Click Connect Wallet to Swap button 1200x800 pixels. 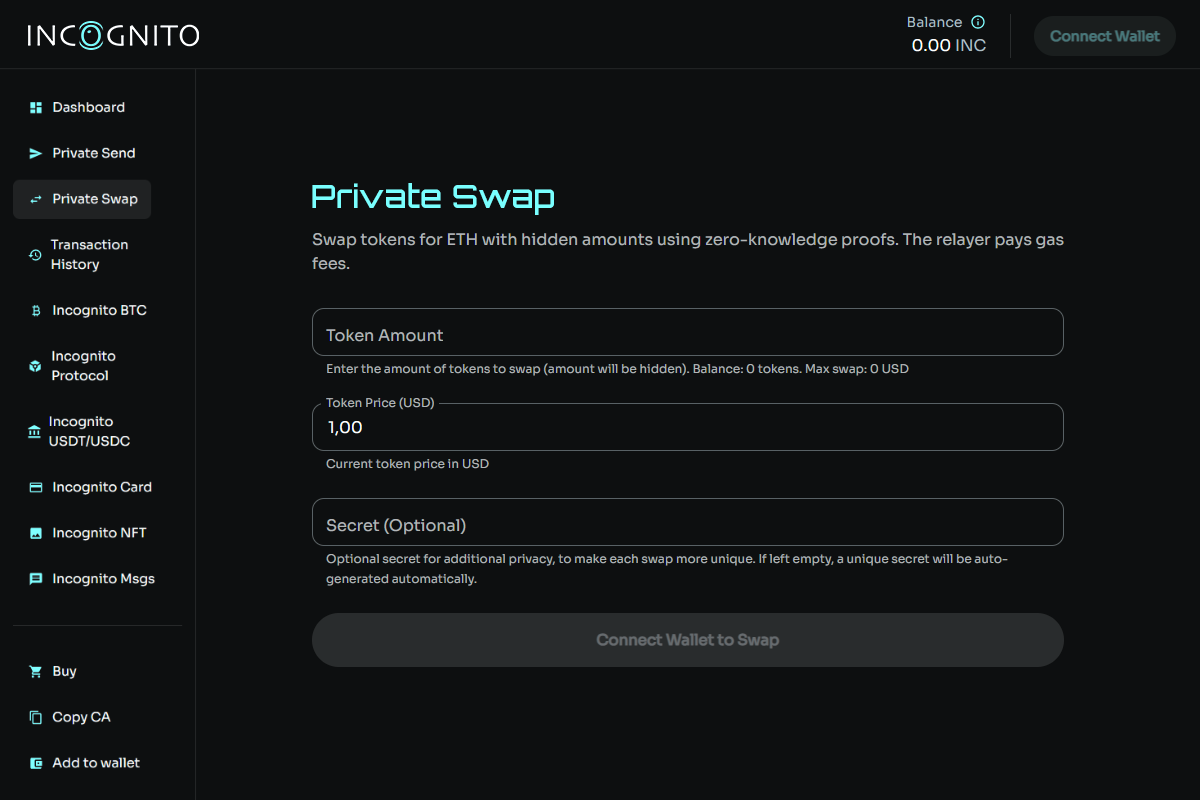(688, 640)
